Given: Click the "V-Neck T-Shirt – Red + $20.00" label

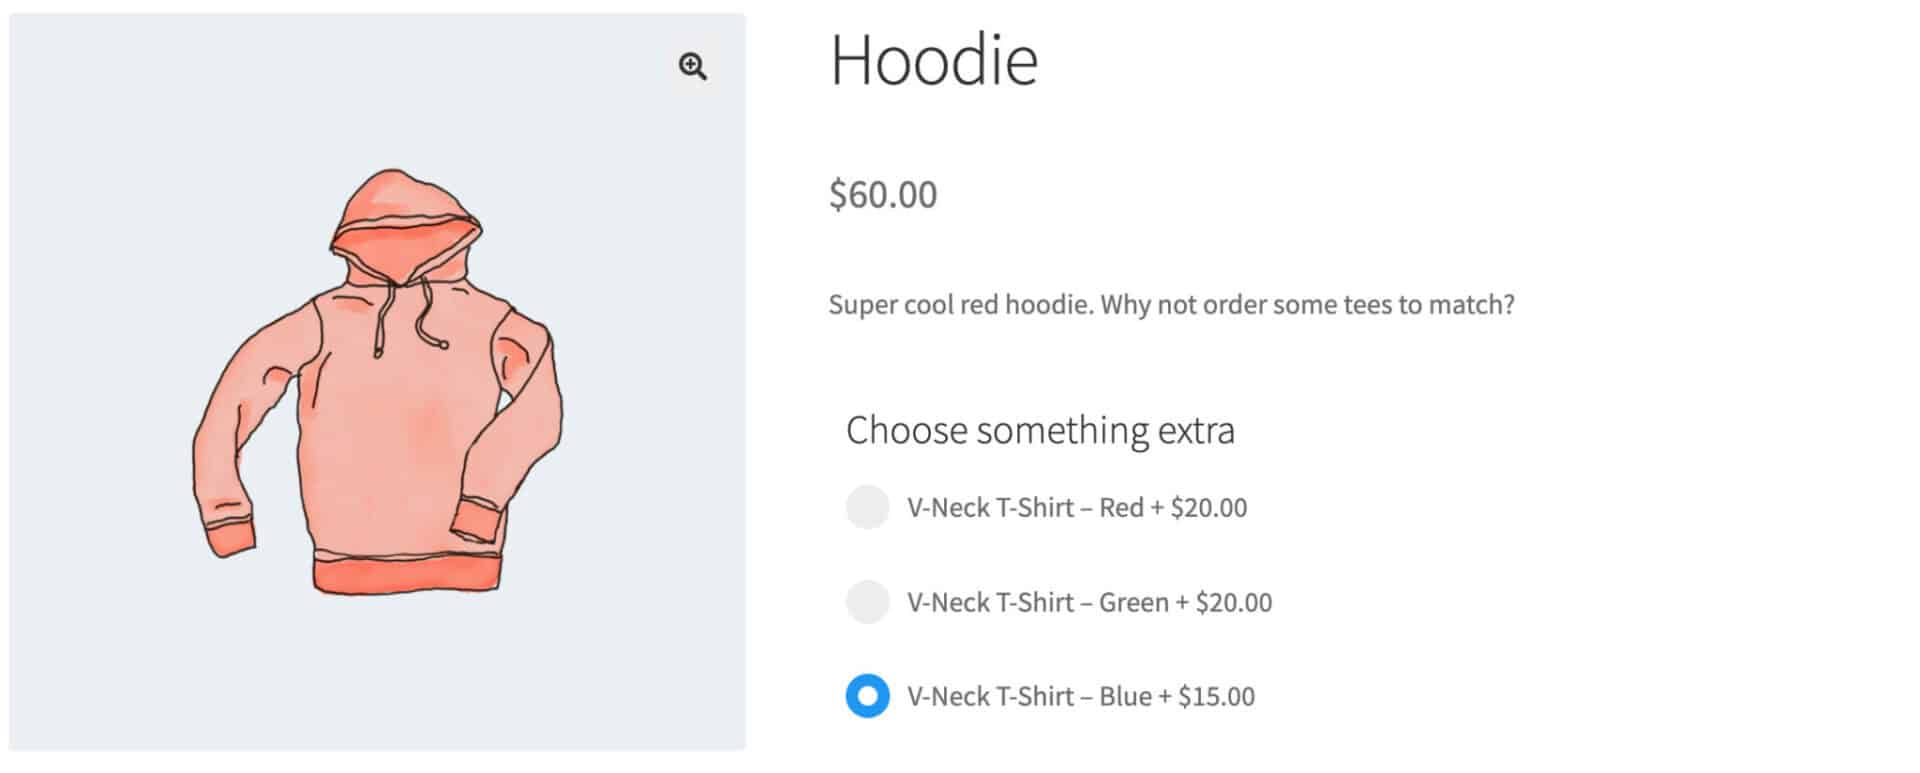Looking at the screenshot, I should (1077, 508).
